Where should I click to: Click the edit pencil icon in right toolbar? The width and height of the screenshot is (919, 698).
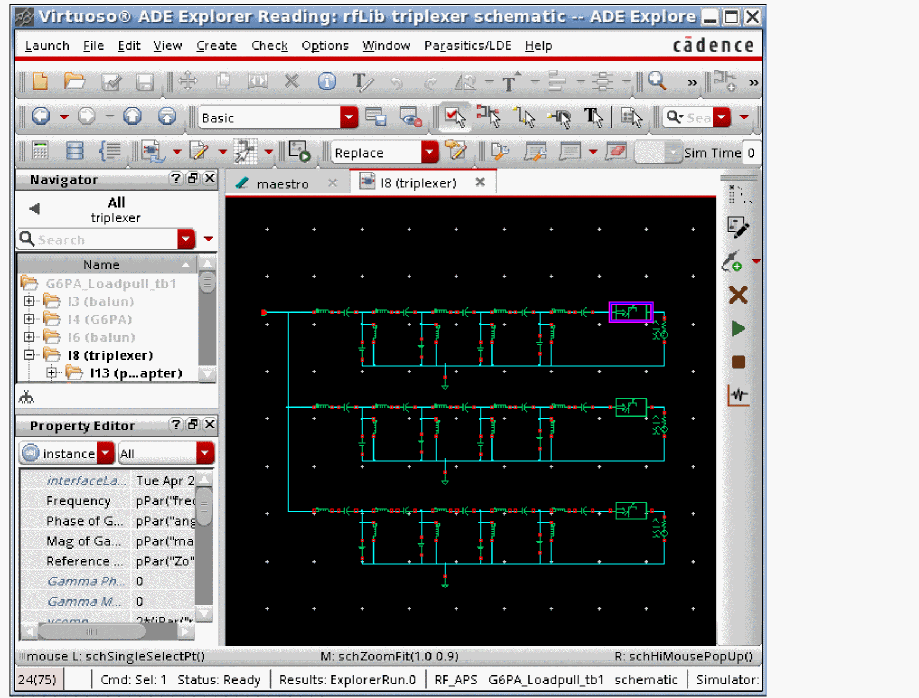pyautogui.click(x=738, y=227)
